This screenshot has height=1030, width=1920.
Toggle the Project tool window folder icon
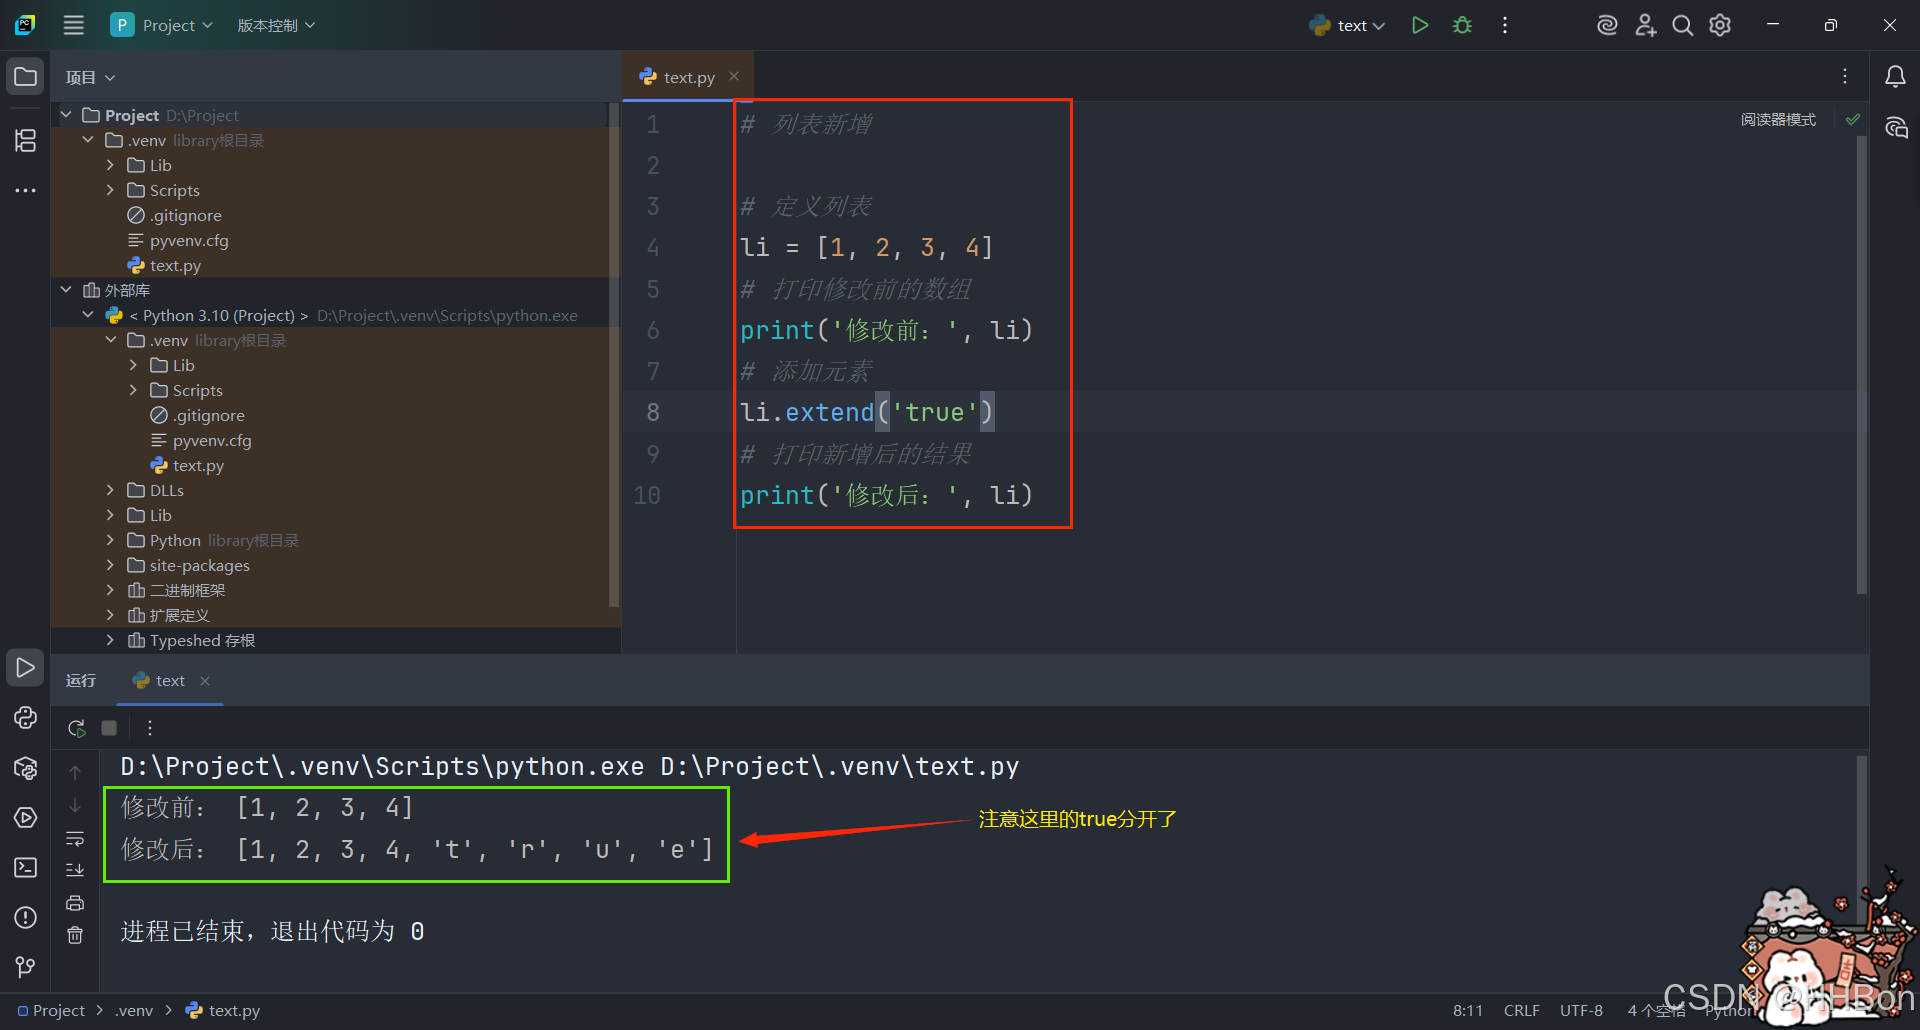click(x=26, y=77)
